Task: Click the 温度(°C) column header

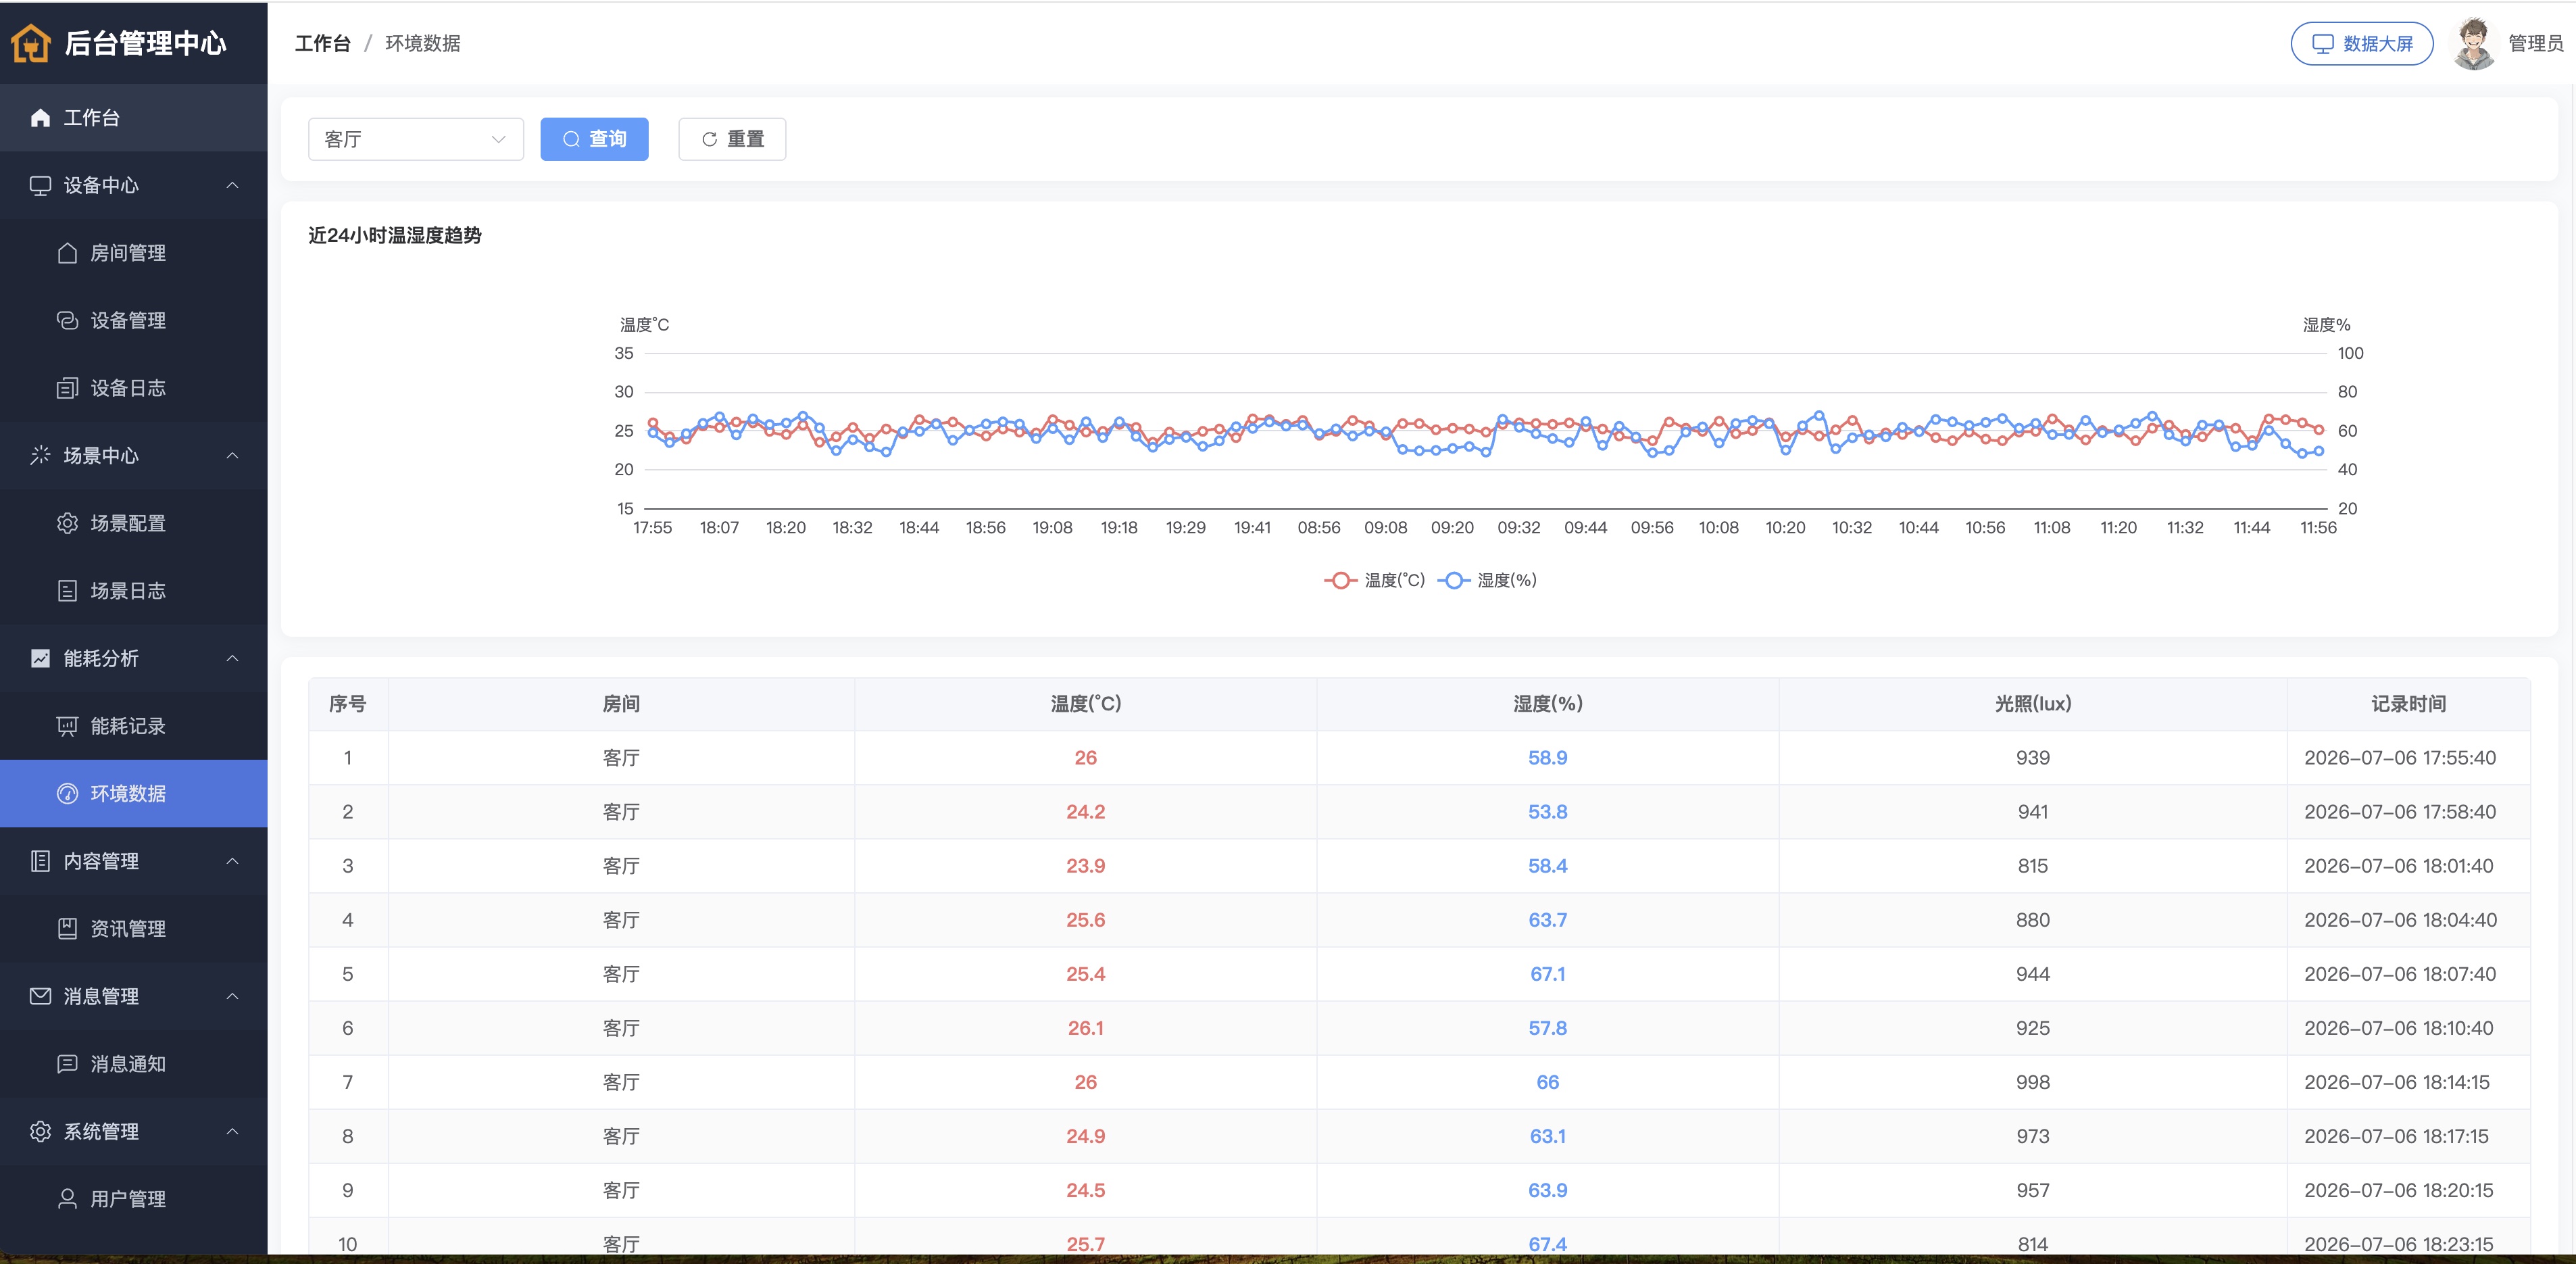Action: 1086,704
